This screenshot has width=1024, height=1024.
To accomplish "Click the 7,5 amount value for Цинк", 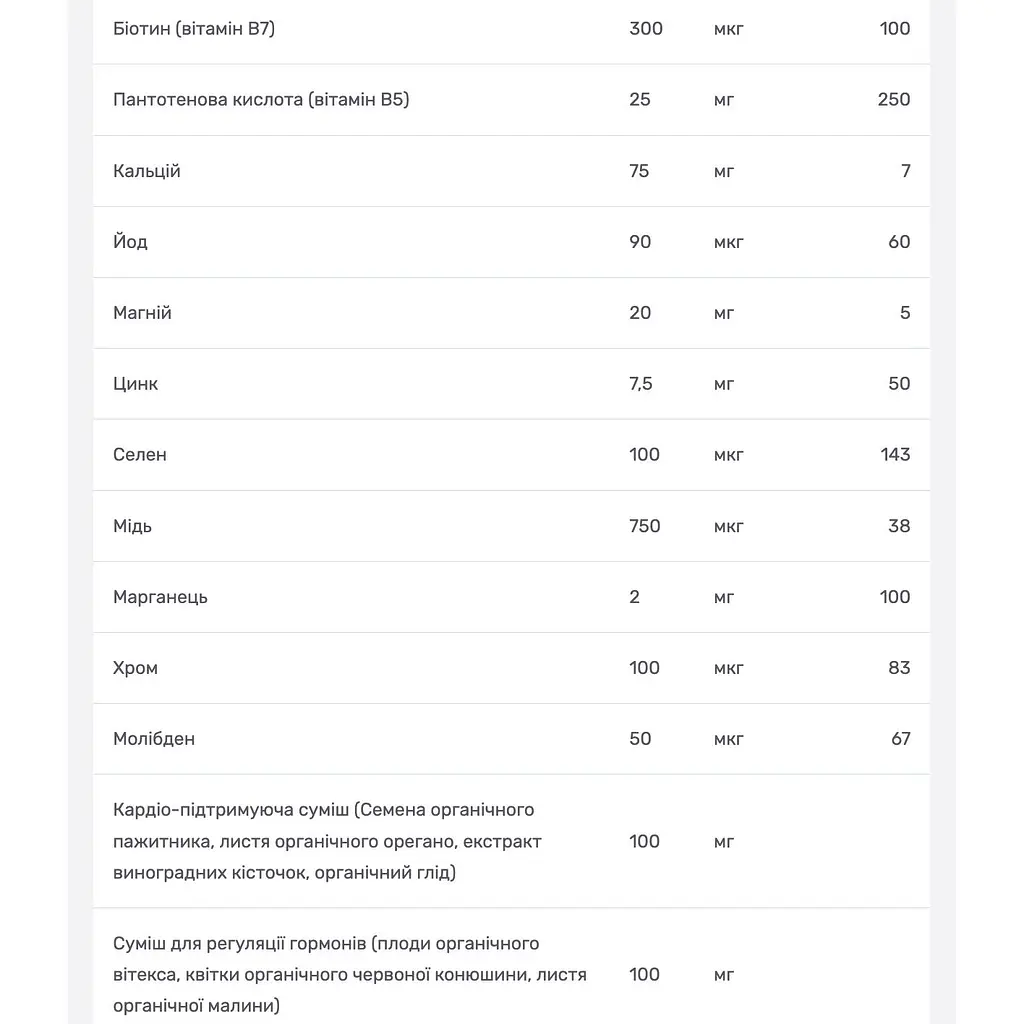I will 641,384.
